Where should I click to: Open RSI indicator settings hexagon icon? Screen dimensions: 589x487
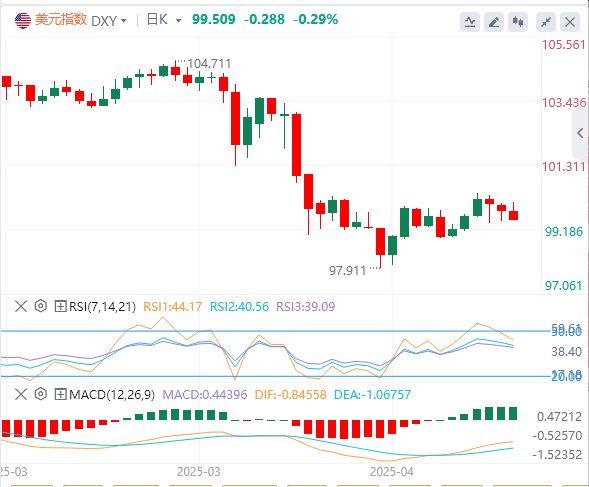point(41,306)
